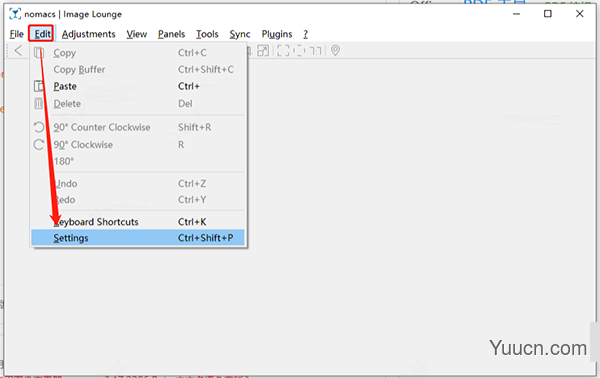Screen dimensions: 600x378
Task: Choose Redo from Edit menu
Action: pyautogui.click(x=138, y=200)
